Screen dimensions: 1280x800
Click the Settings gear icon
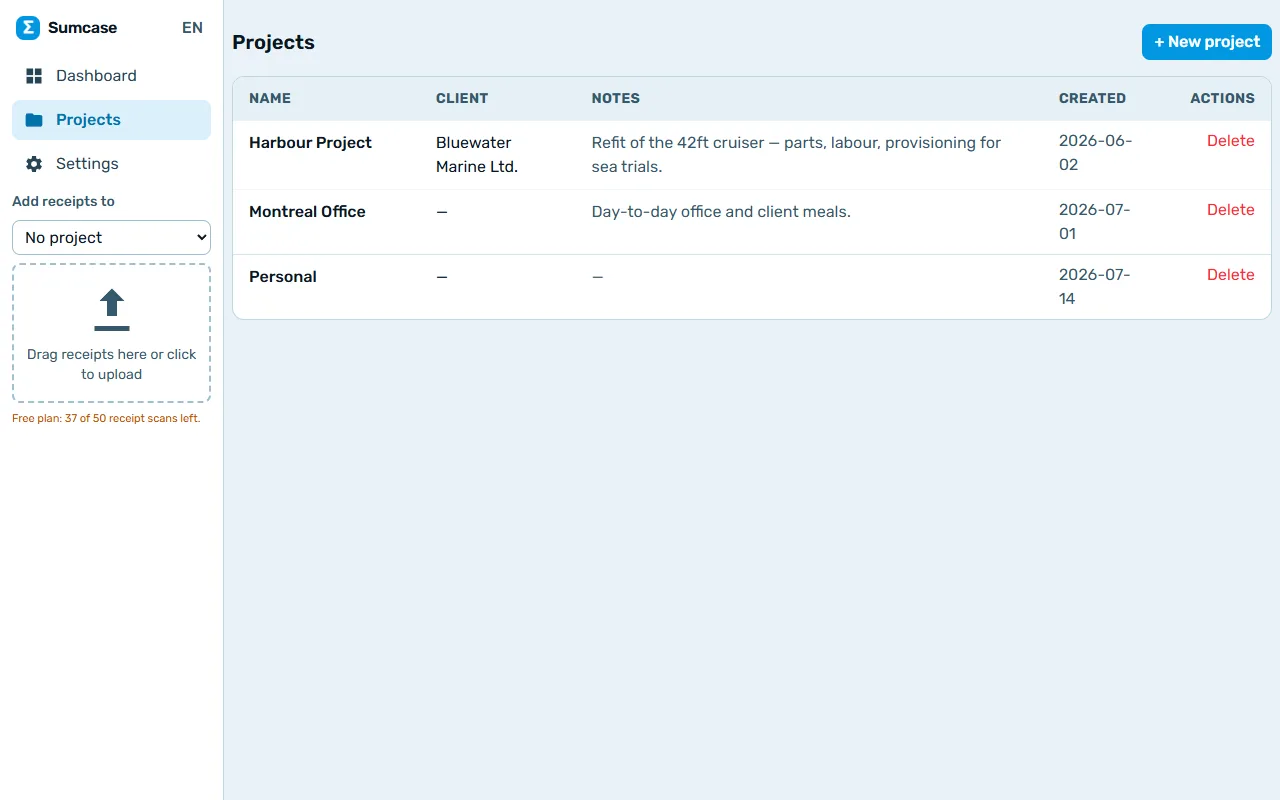tap(34, 164)
